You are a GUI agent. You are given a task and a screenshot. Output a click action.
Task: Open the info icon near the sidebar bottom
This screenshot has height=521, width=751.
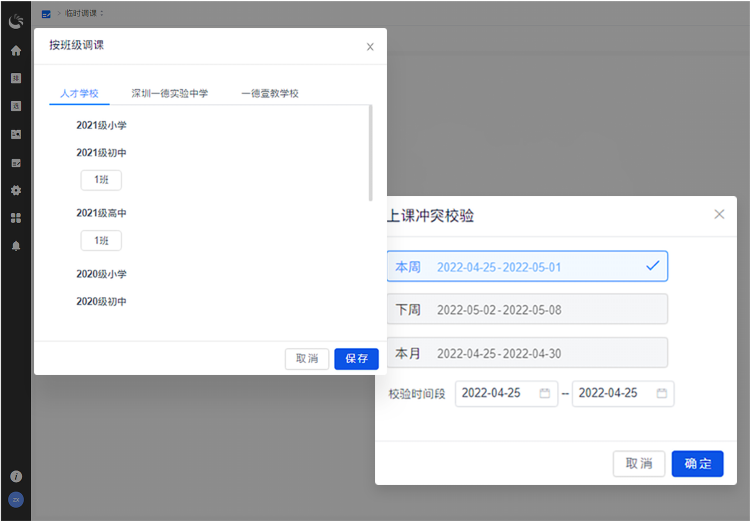(16, 476)
